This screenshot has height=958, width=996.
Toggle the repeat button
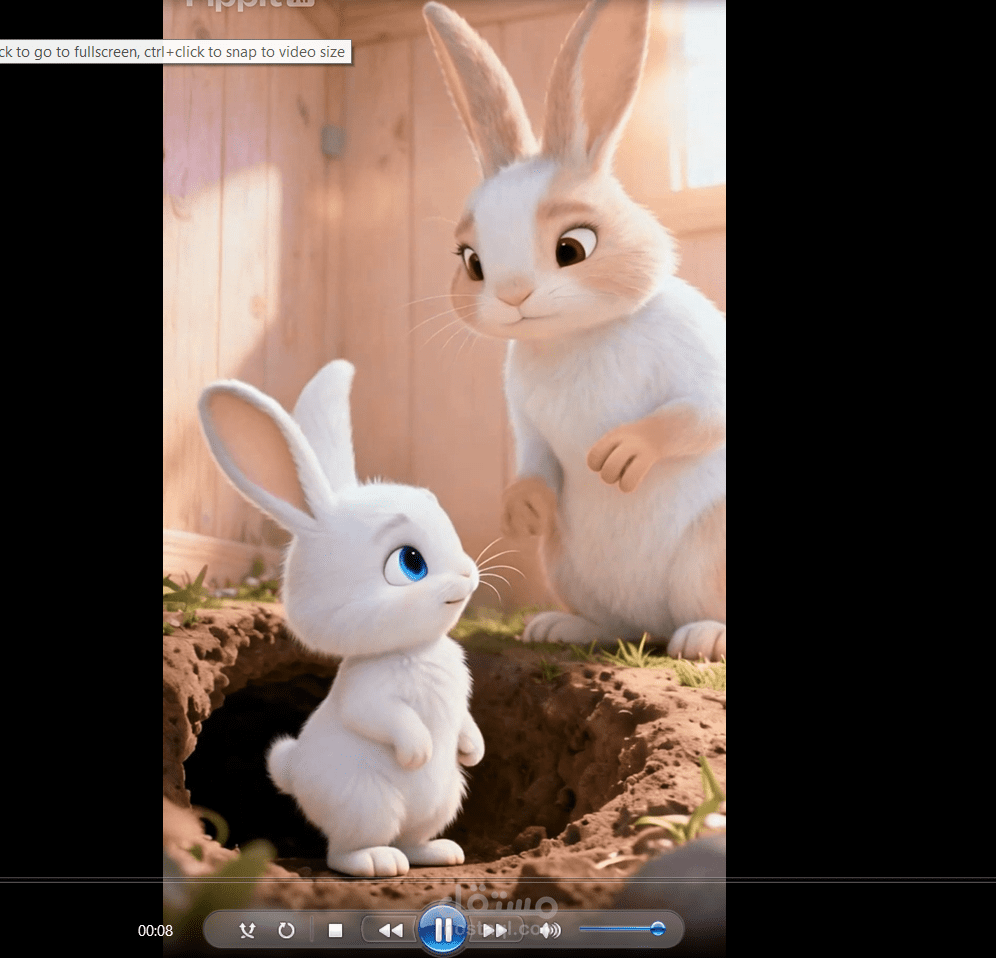[x=286, y=931]
